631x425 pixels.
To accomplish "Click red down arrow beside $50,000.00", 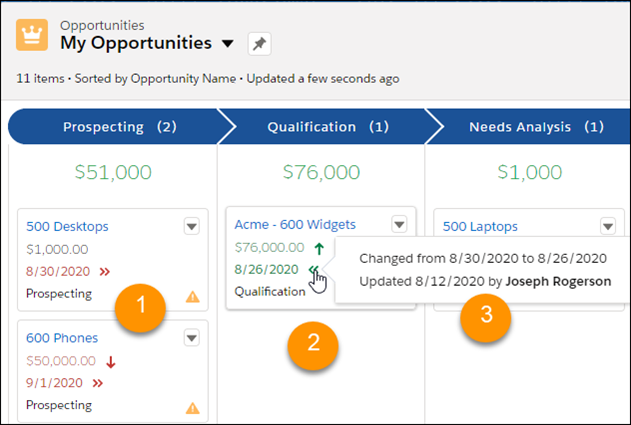I will click(111, 361).
